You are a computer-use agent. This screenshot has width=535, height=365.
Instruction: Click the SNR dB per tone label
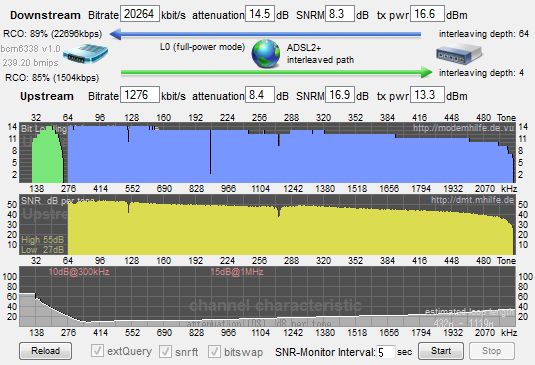click(57, 201)
